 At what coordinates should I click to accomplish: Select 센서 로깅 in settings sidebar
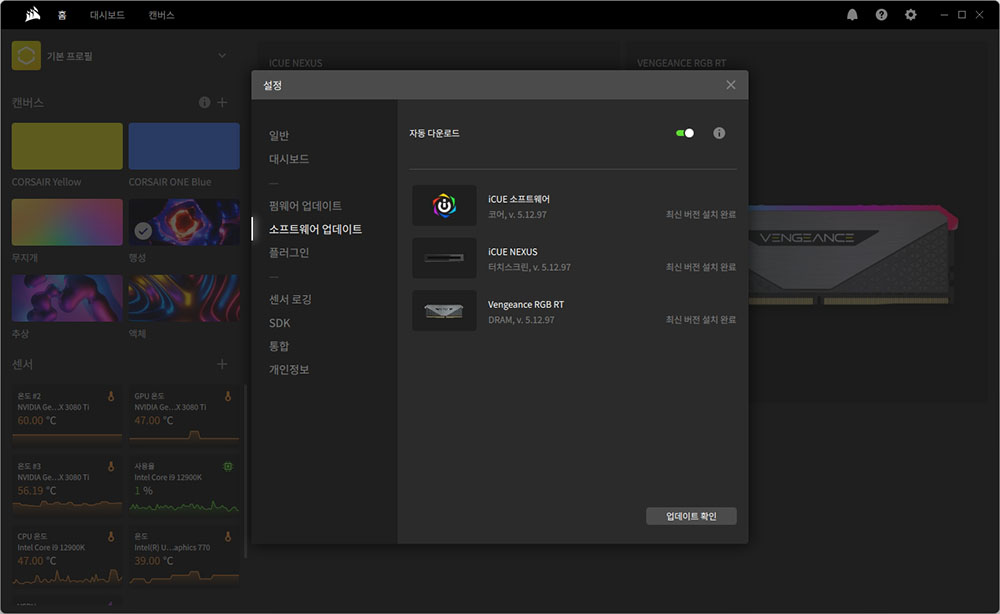pyautogui.click(x=290, y=299)
